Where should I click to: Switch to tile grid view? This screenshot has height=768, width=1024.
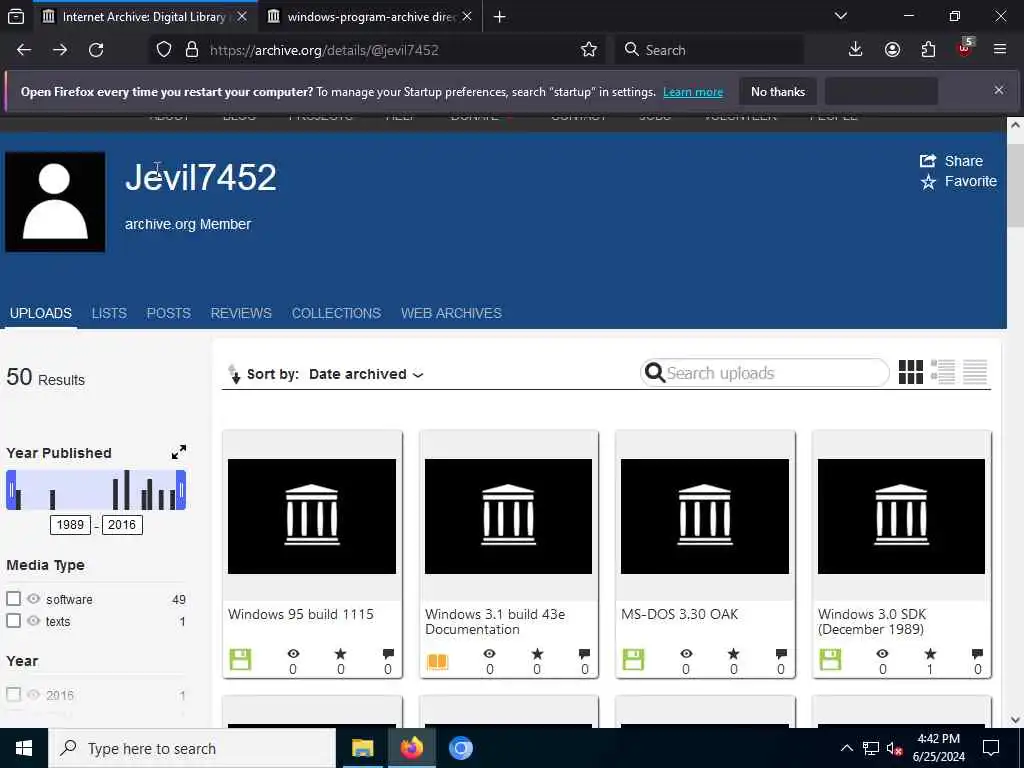[910, 372]
